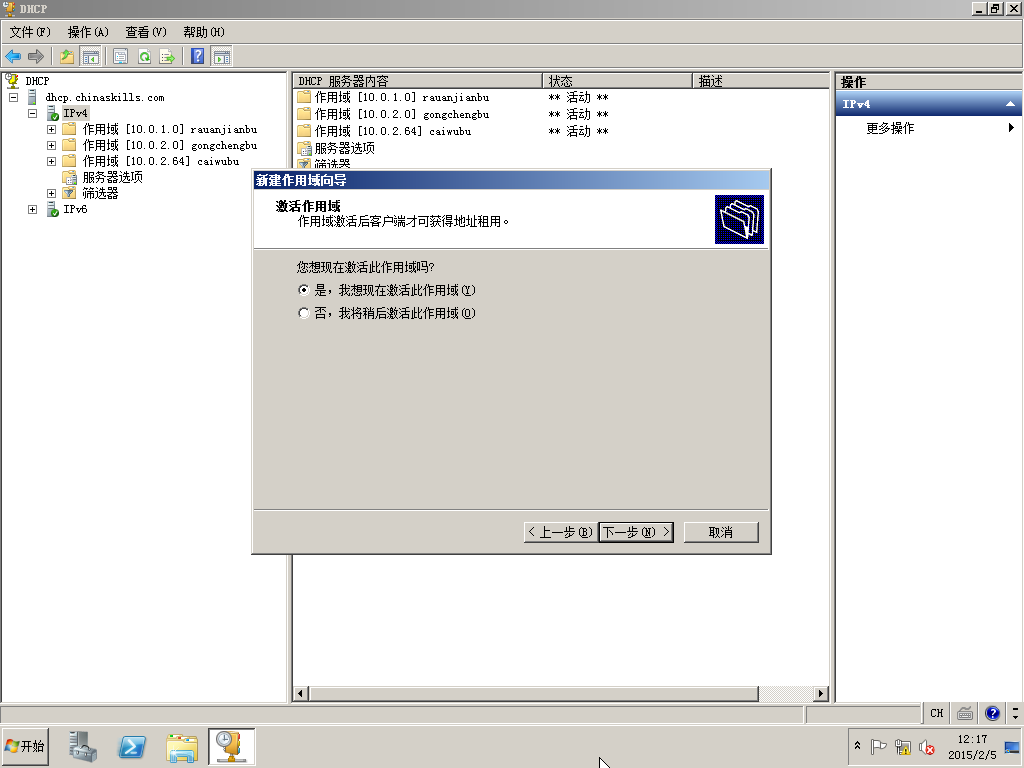
Task: Expand scope [10.0.2.0] gongchengbu in tree
Action: pyautogui.click(x=52, y=145)
